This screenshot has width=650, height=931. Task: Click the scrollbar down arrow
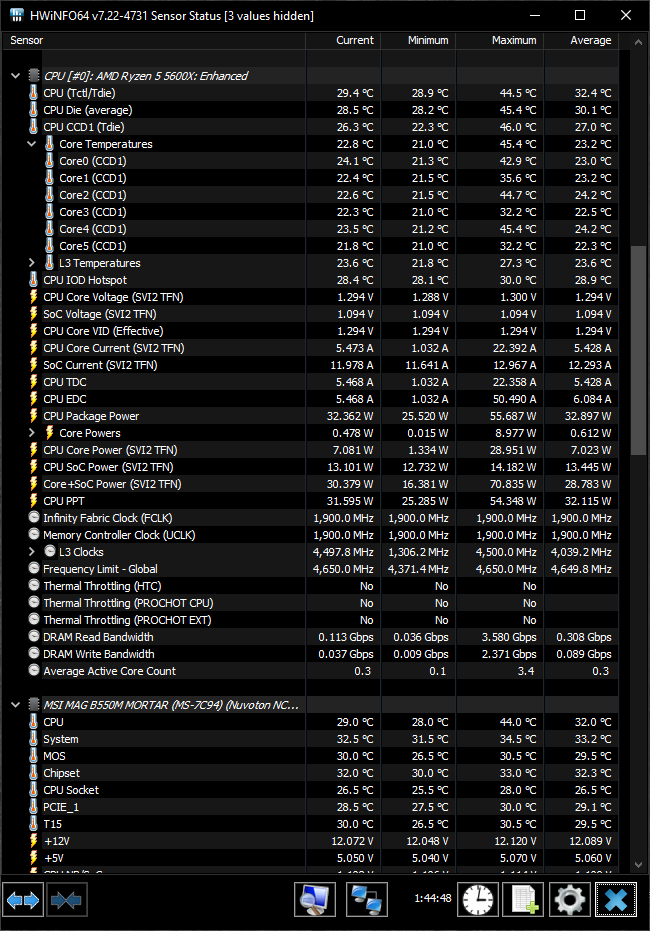638,864
